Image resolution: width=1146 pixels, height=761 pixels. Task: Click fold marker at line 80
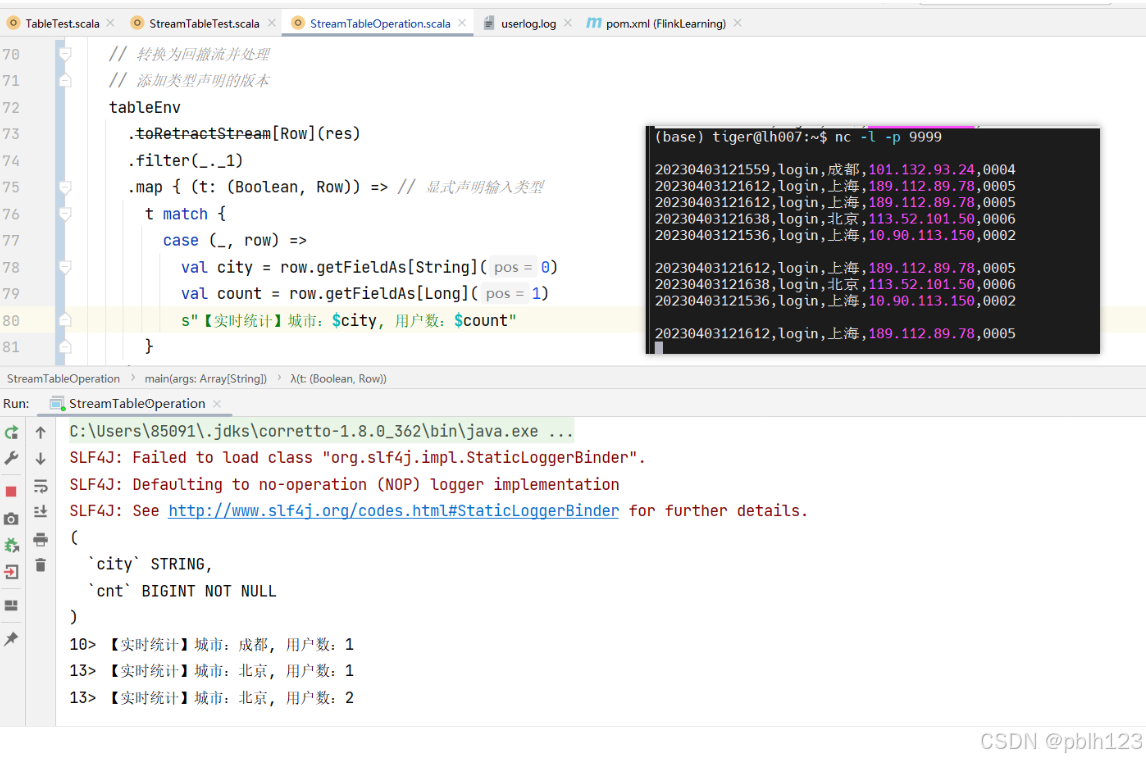(x=65, y=320)
